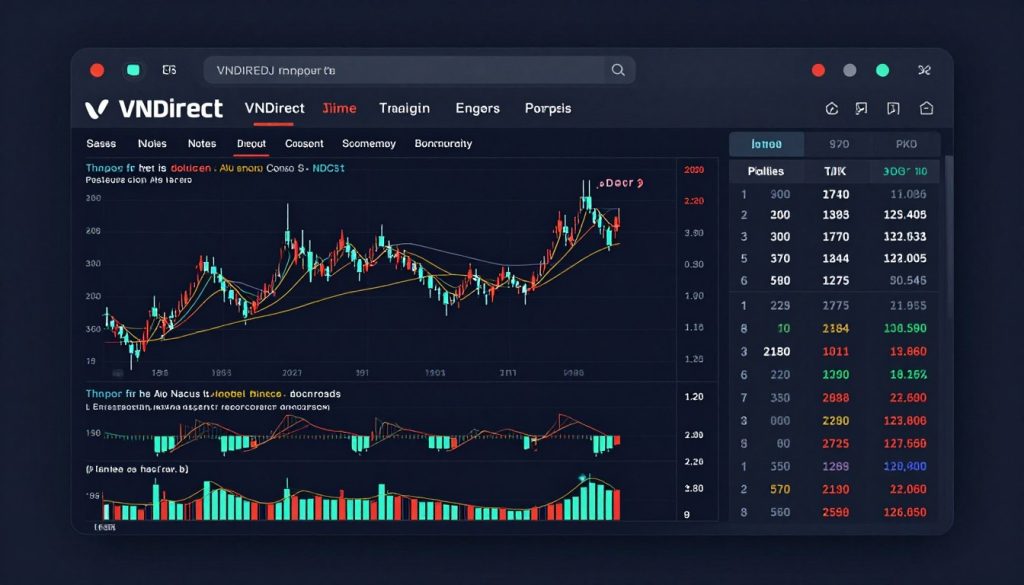Switch to the Diput tab
The height and width of the screenshot is (585, 1024).
pos(251,143)
